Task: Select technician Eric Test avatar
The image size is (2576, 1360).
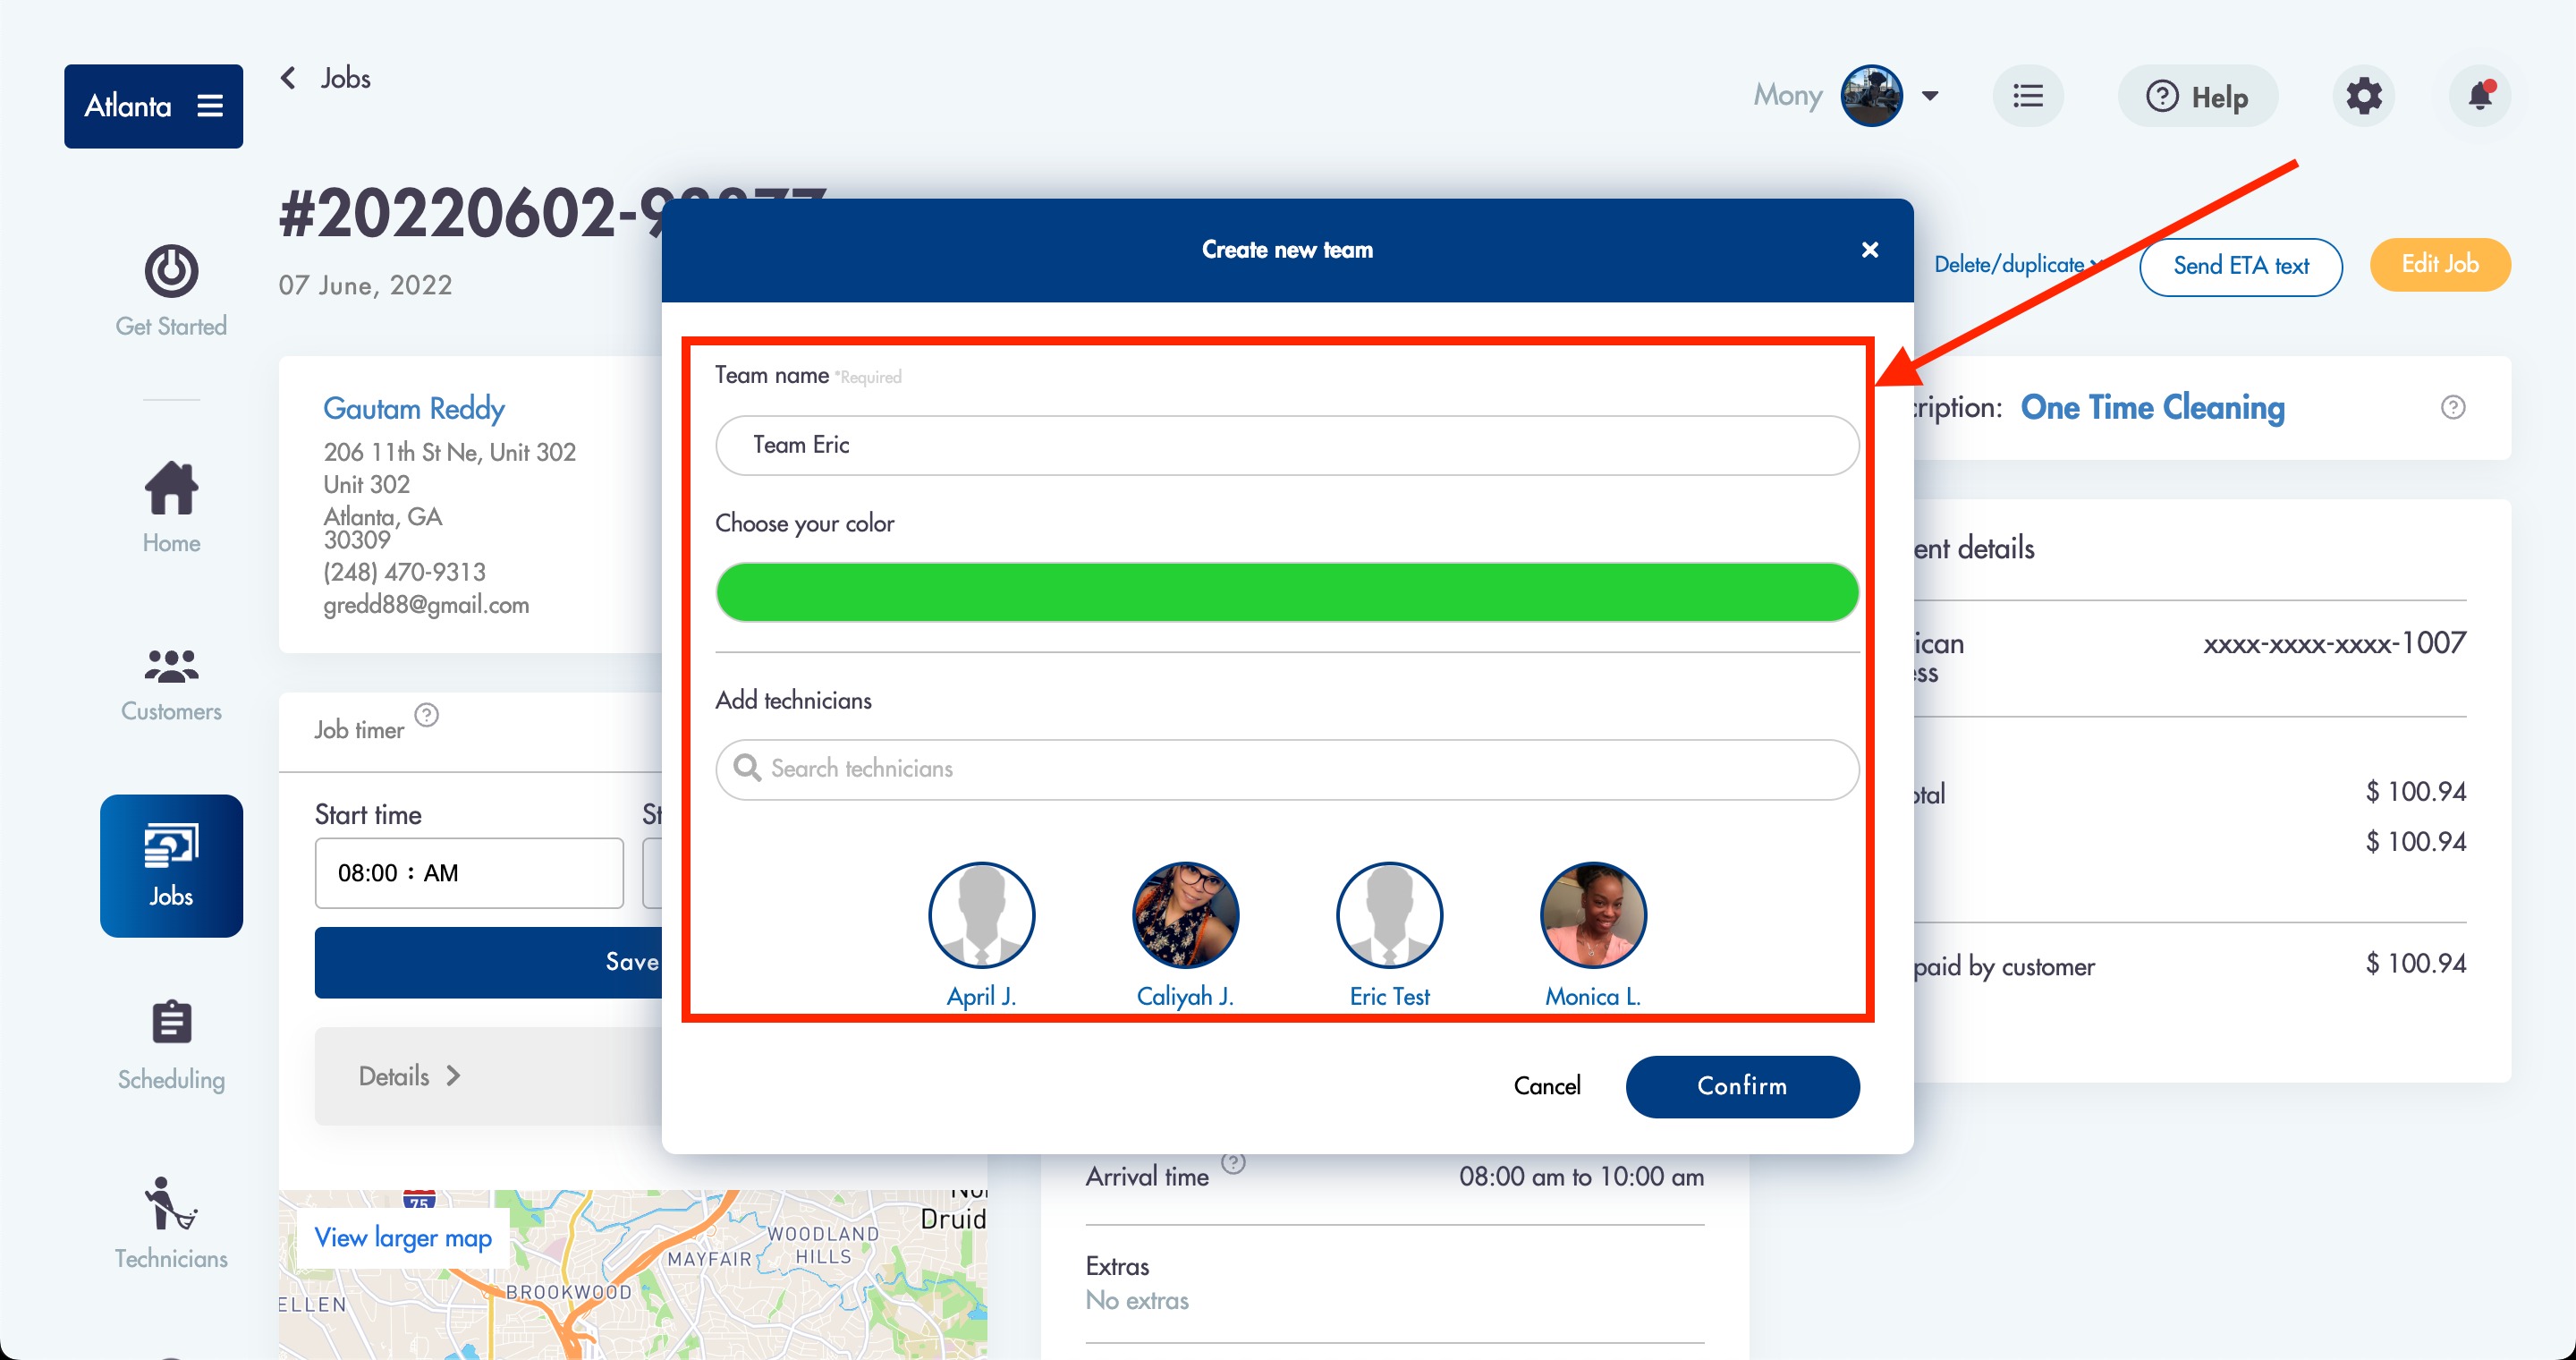Action: (1389, 915)
